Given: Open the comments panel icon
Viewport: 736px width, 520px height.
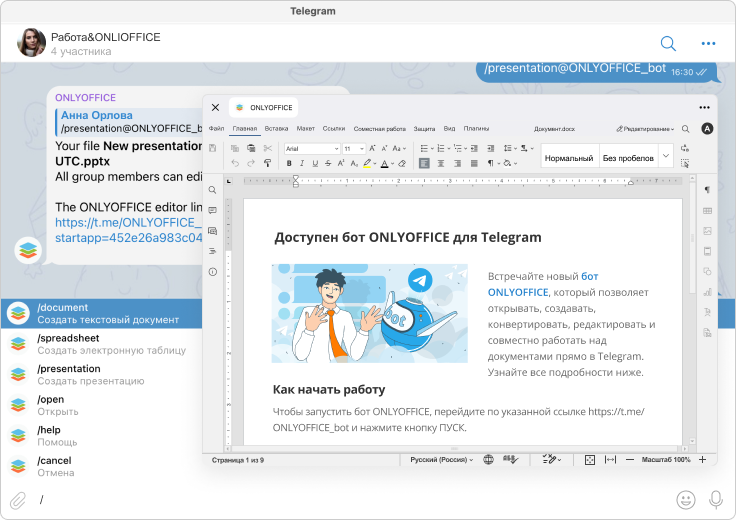Looking at the screenshot, I should click(x=213, y=210).
